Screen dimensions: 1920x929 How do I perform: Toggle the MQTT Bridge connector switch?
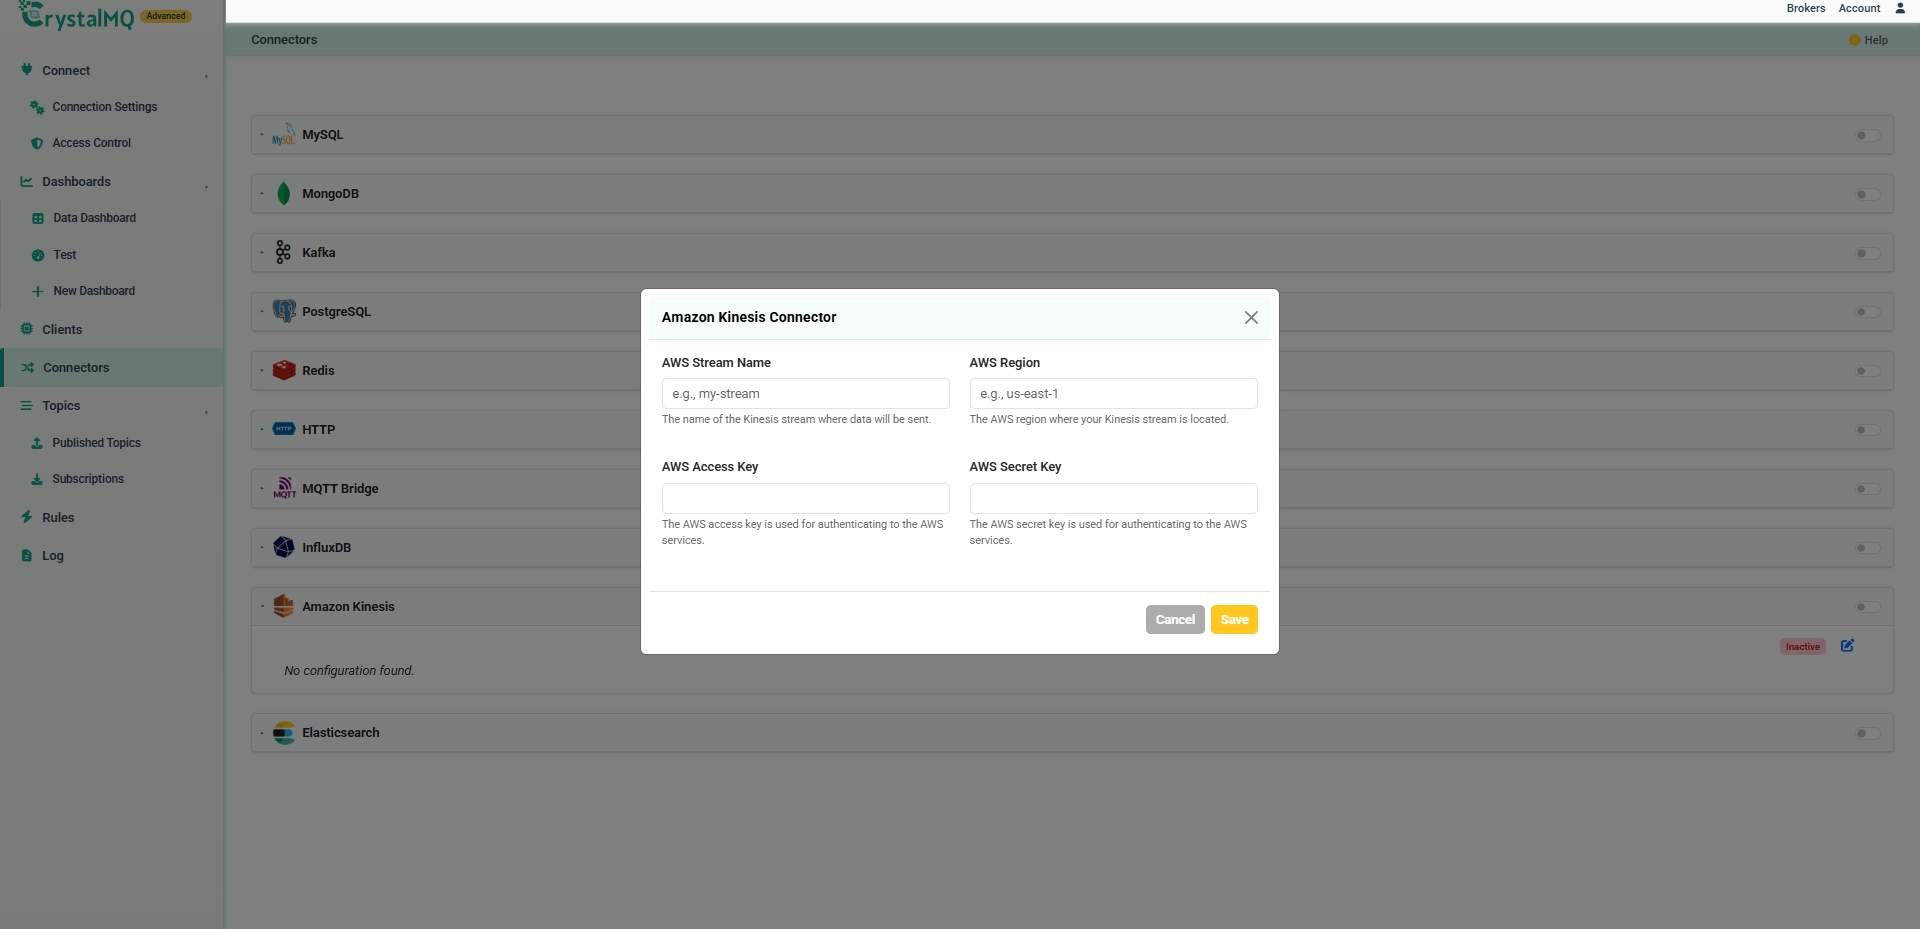pyautogui.click(x=1867, y=489)
